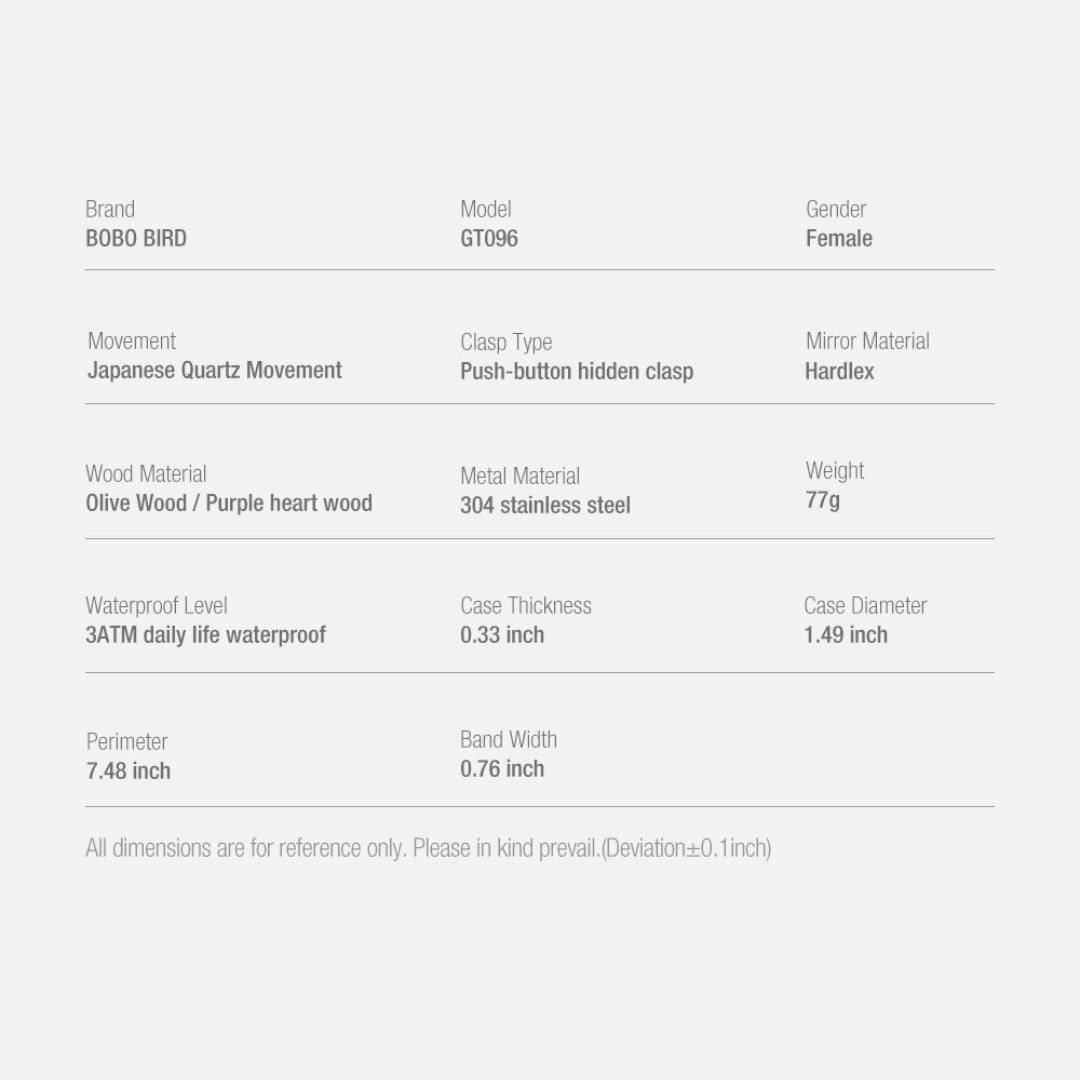This screenshot has height=1080, width=1080.
Task: Select the 304 stainless steel value
Action: (x=545, y=506)
